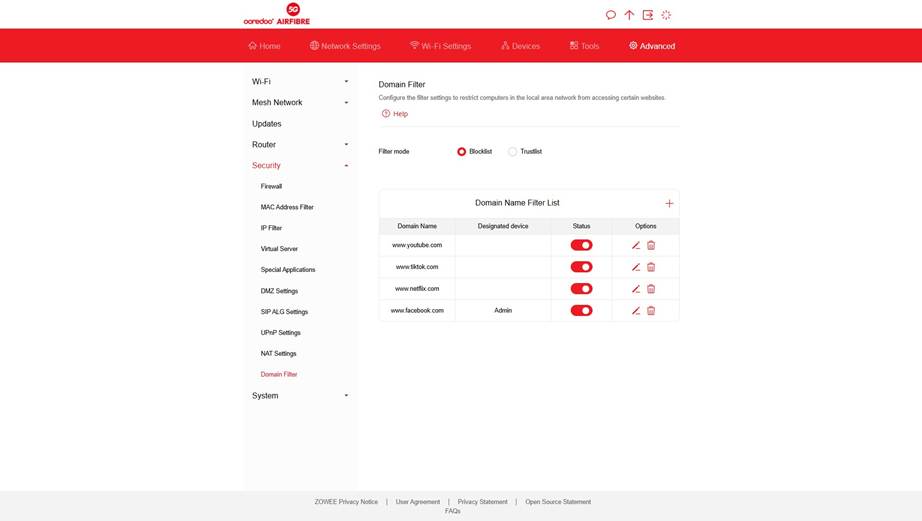Expand the System sidebar section arrow
The width and height of the screenshot is (922, 521).
point(346,396)
